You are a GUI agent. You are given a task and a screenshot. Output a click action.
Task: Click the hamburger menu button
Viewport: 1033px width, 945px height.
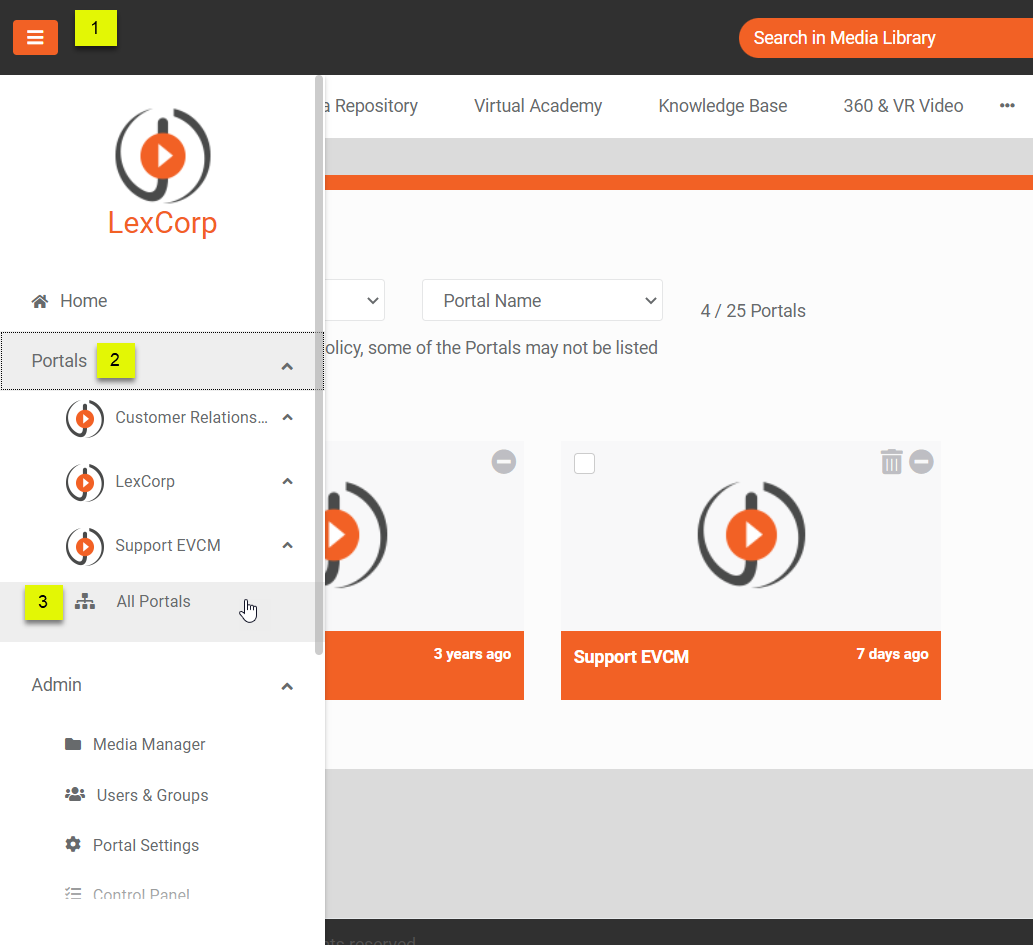tap(35, 38)
